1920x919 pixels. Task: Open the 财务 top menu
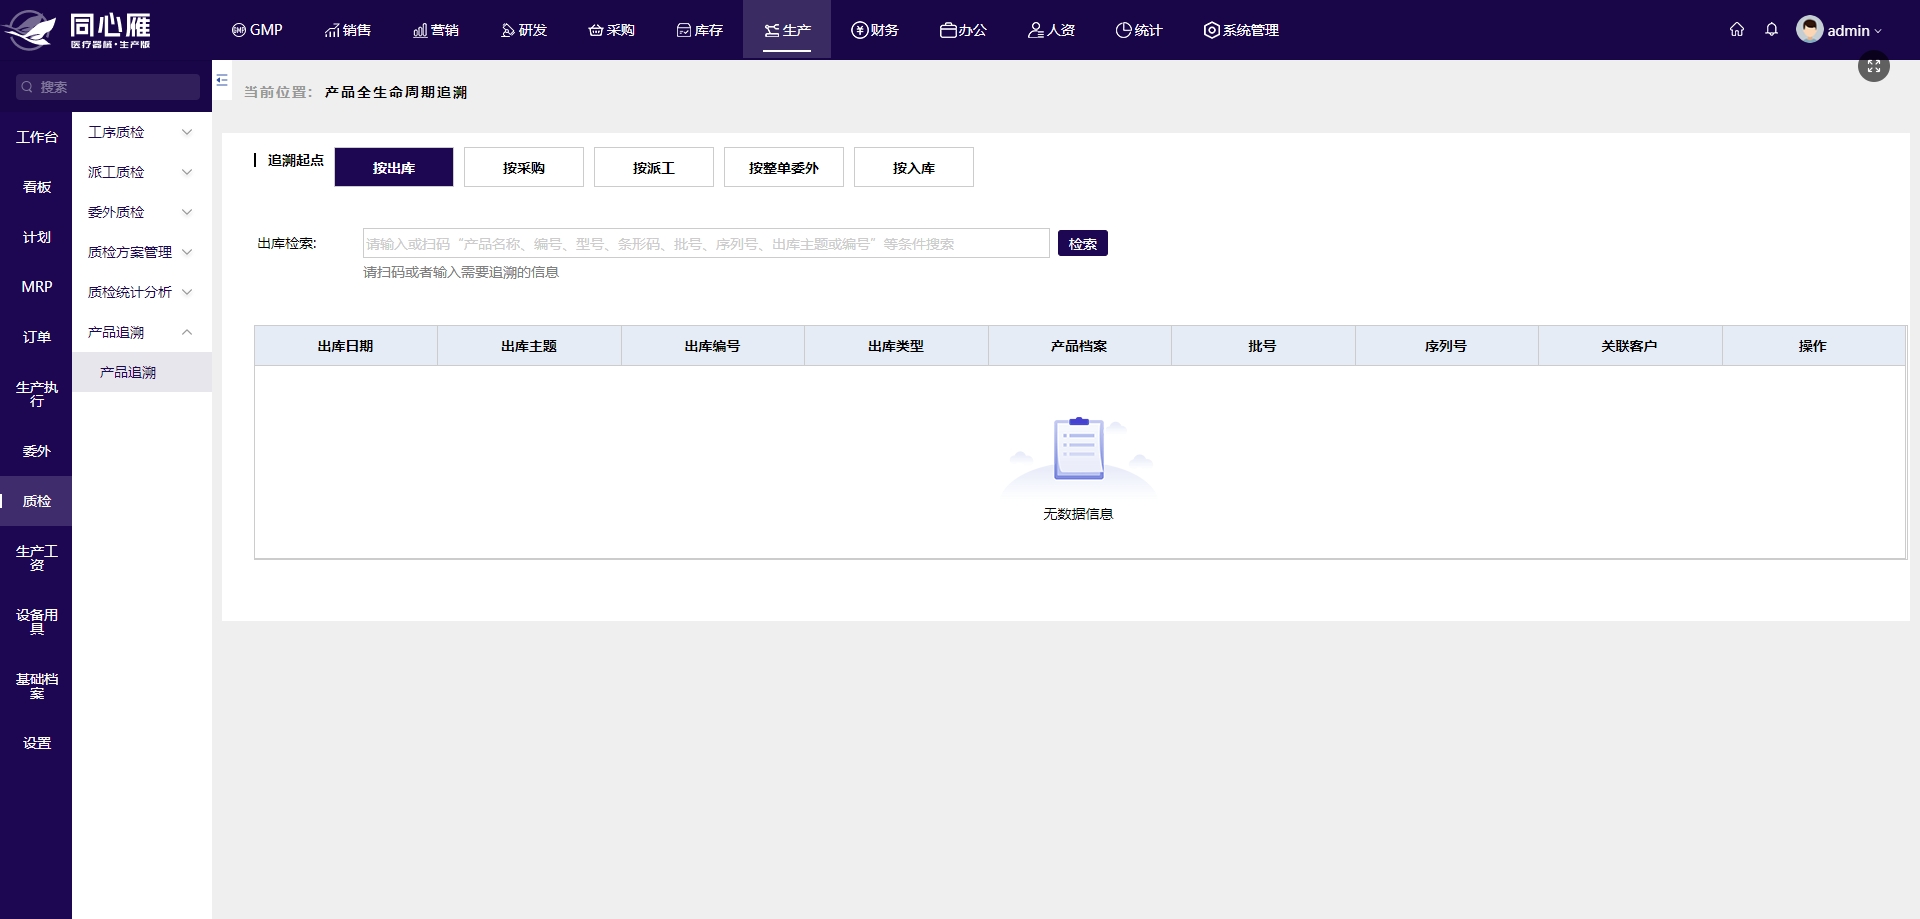point(875,30)
